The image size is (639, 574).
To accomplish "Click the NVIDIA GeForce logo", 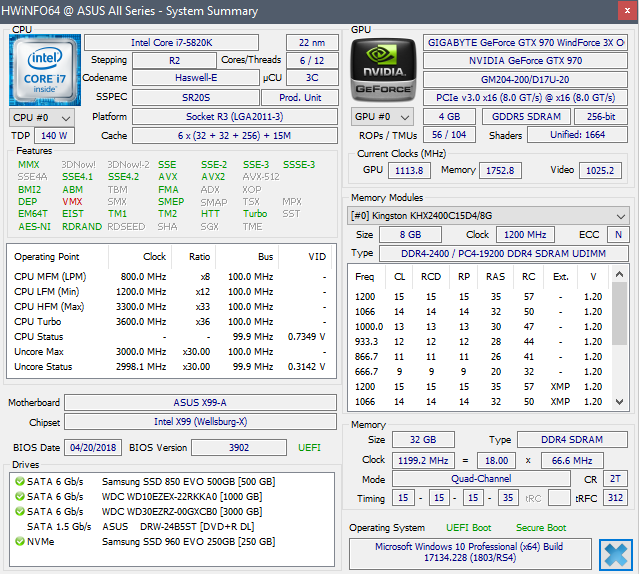I will point(383,70).
